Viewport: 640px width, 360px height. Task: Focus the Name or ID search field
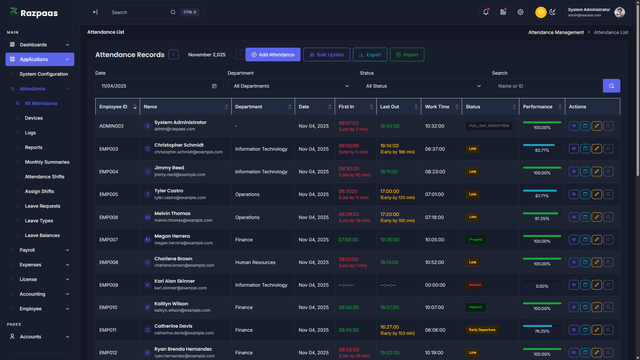point(547,86)
